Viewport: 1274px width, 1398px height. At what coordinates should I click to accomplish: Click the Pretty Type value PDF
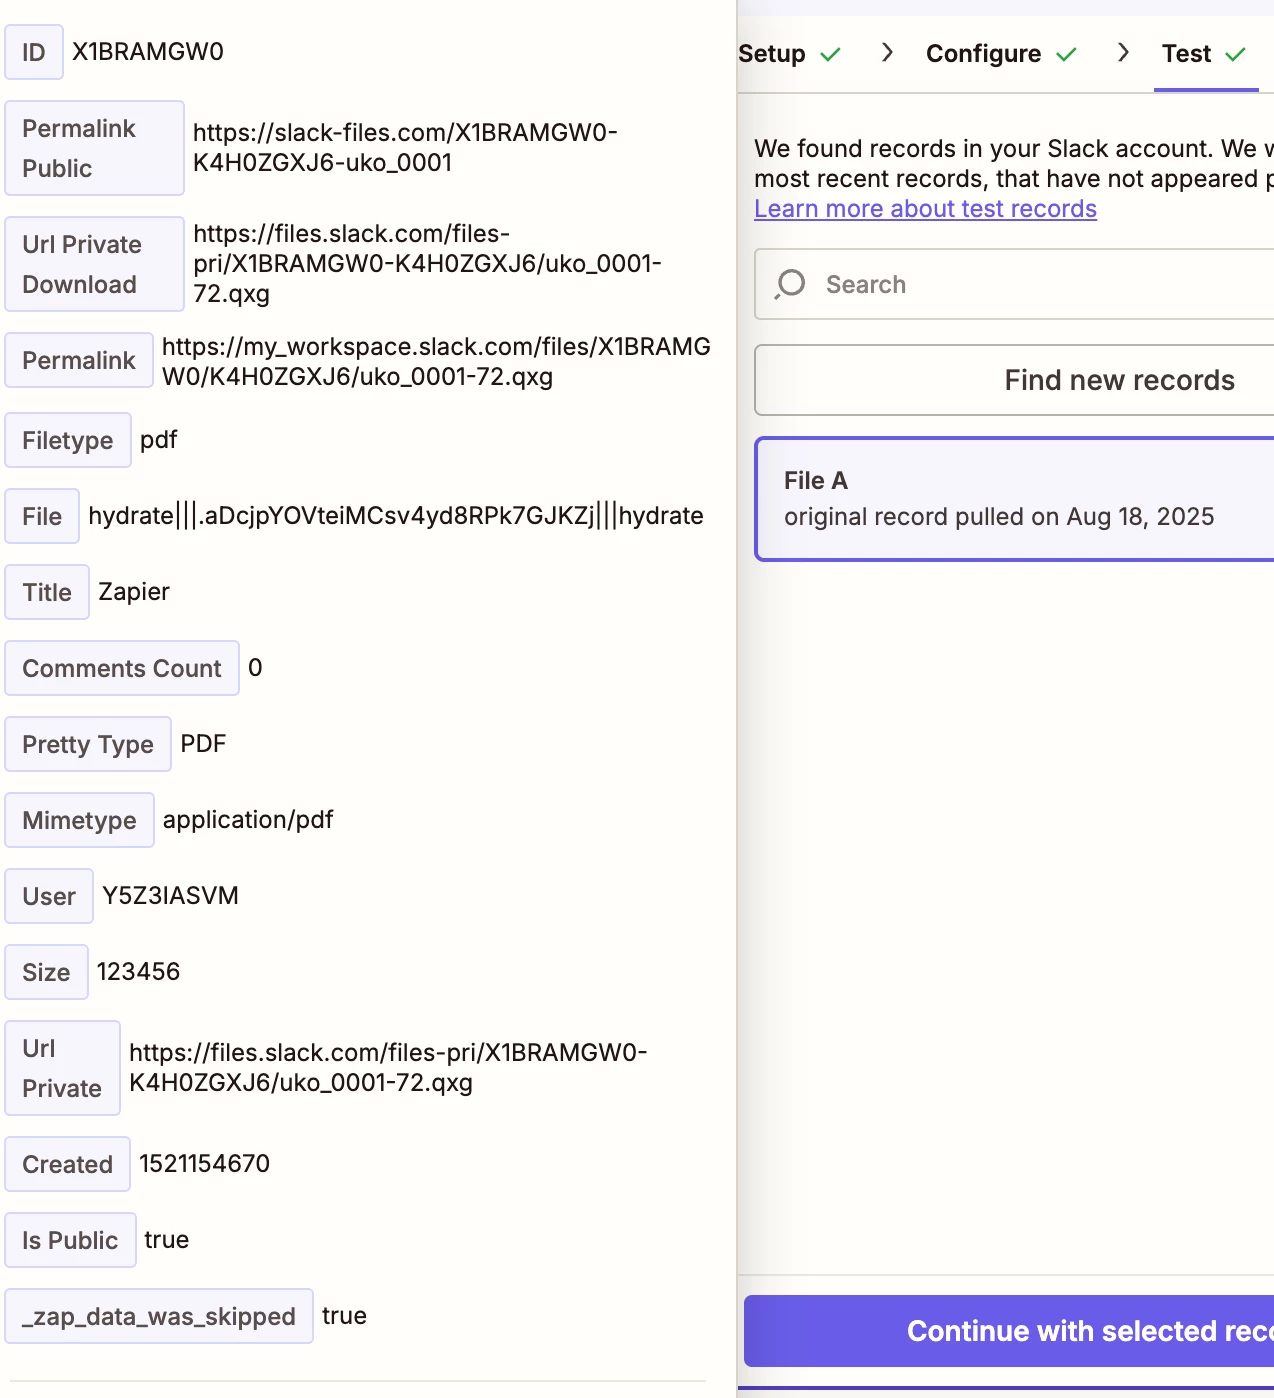[x=203, y=744]
